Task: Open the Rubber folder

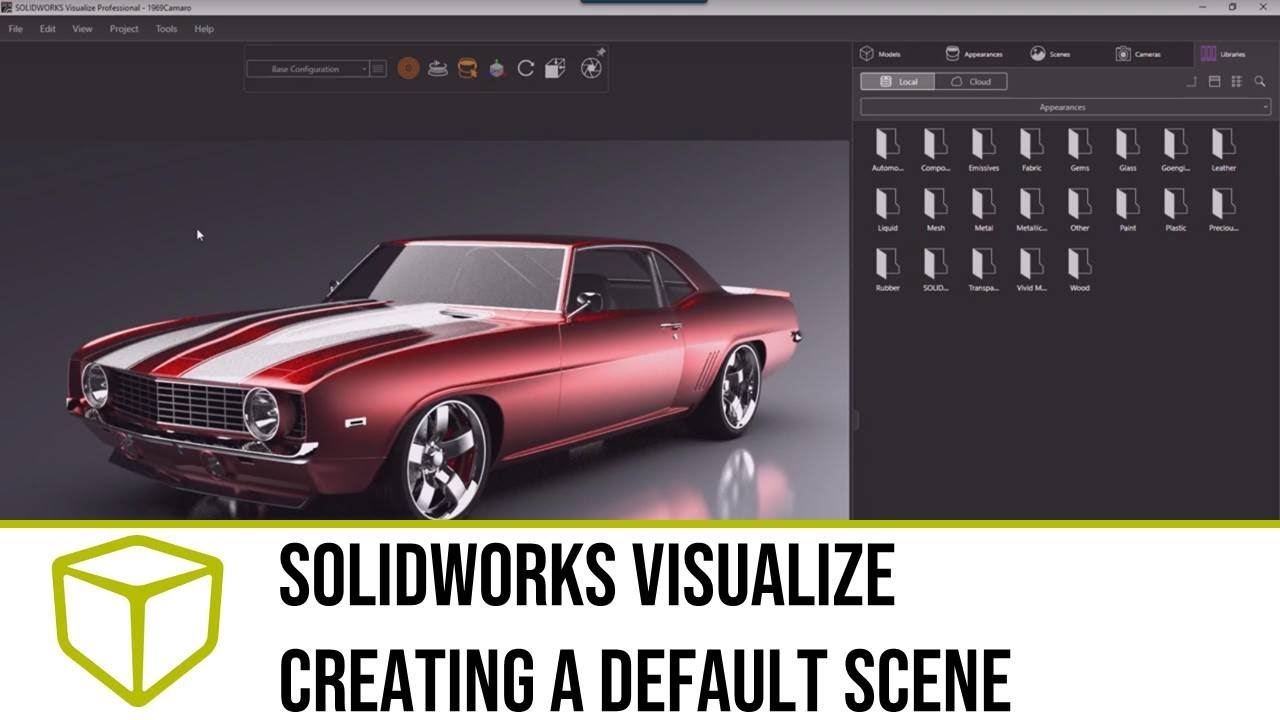Action: coord(887,270)
